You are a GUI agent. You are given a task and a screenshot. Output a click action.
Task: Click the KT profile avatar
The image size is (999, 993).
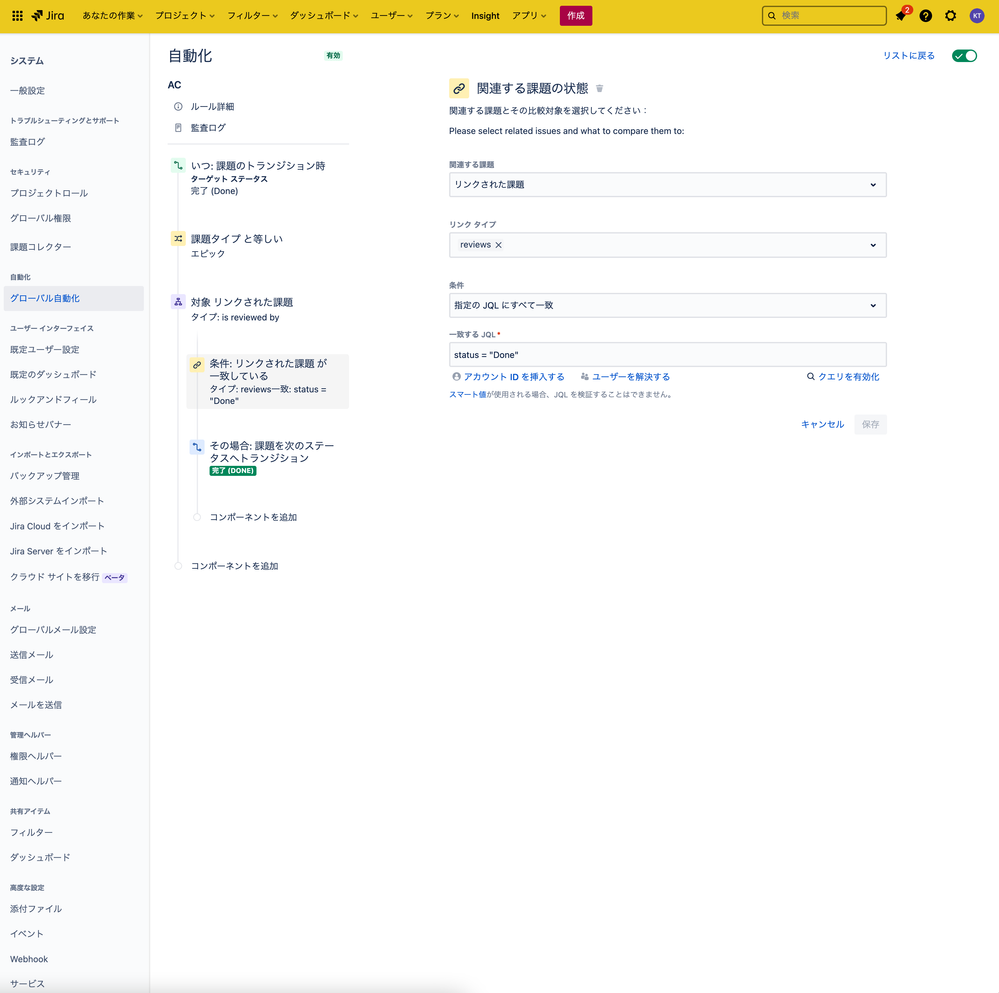pyautogui.click(x=977, y=15)
